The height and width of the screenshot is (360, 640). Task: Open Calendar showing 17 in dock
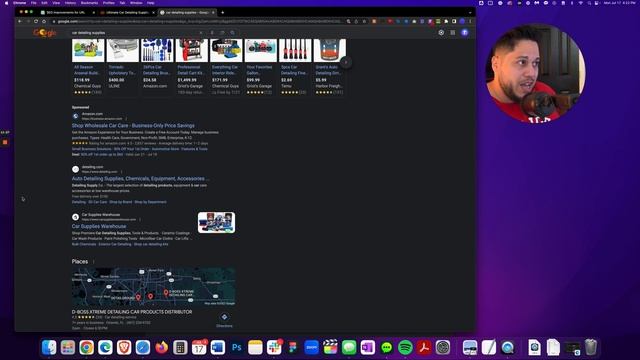199,347
